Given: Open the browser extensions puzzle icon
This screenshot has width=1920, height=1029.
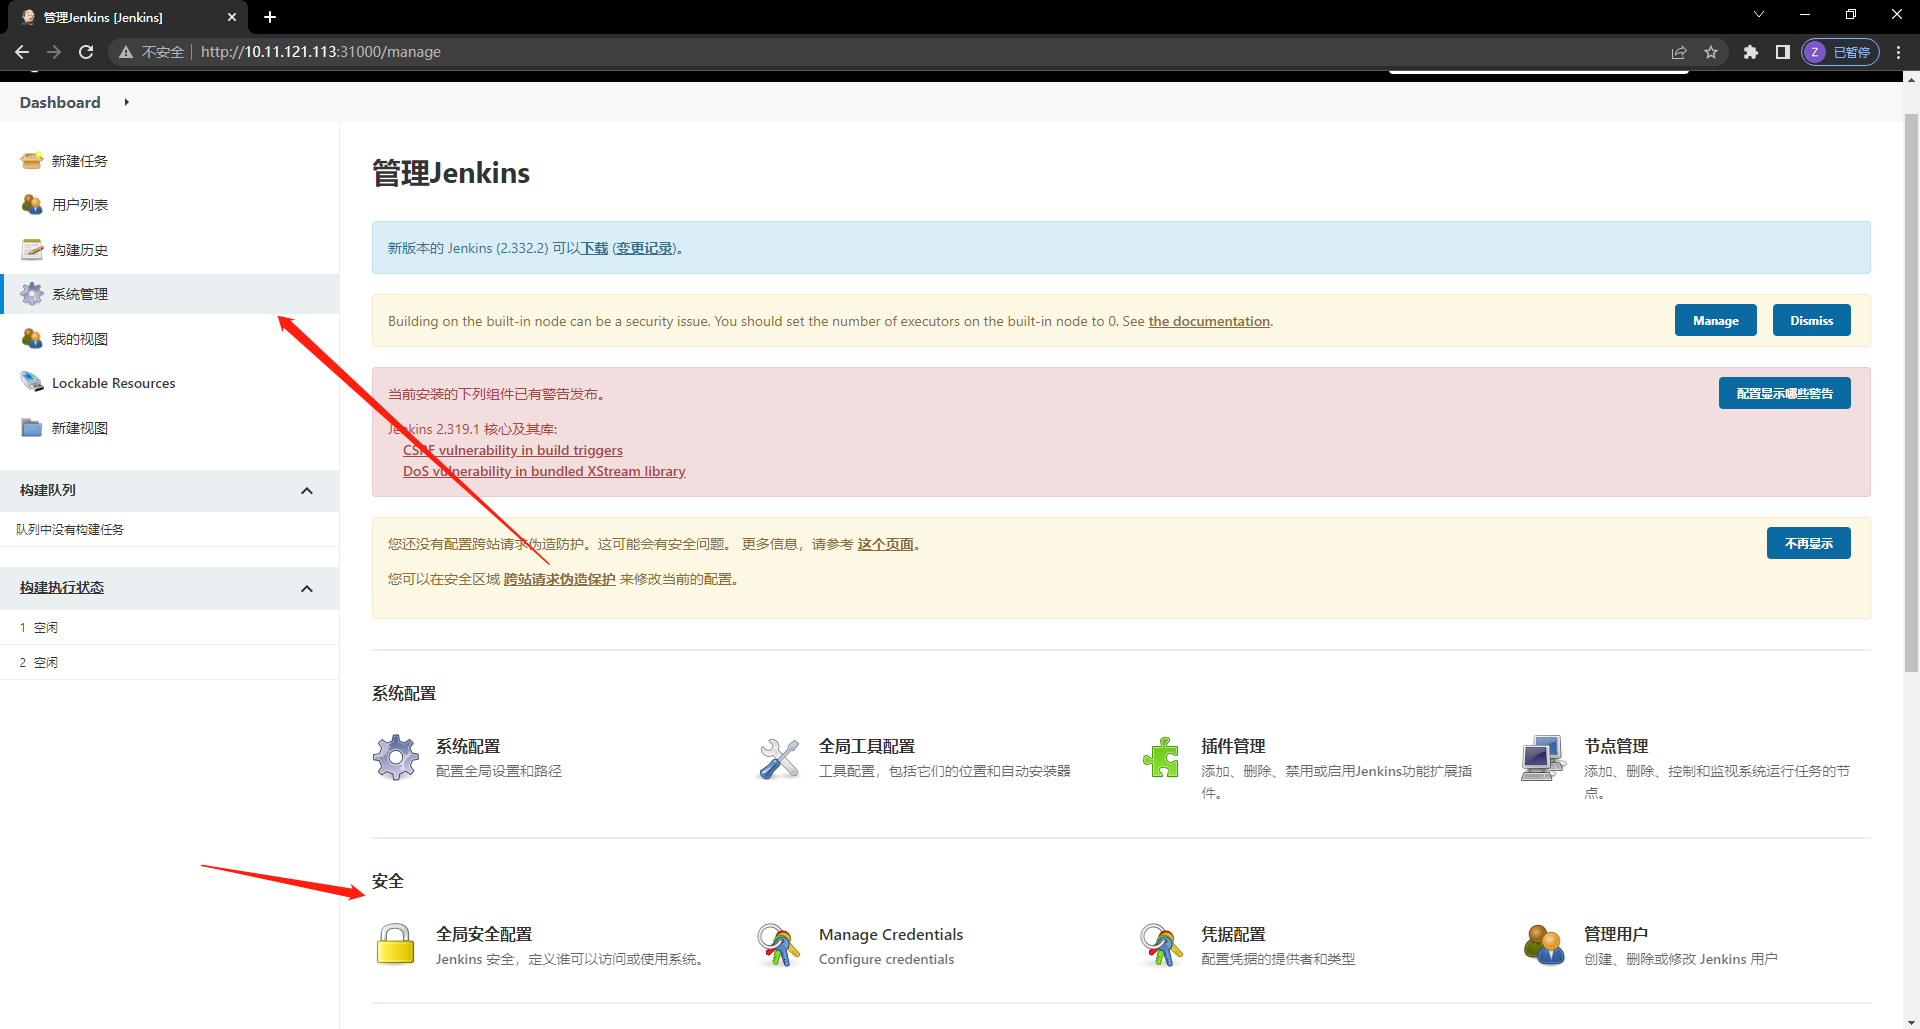Looking at the screenshot, I should [x=1750, y=52].
